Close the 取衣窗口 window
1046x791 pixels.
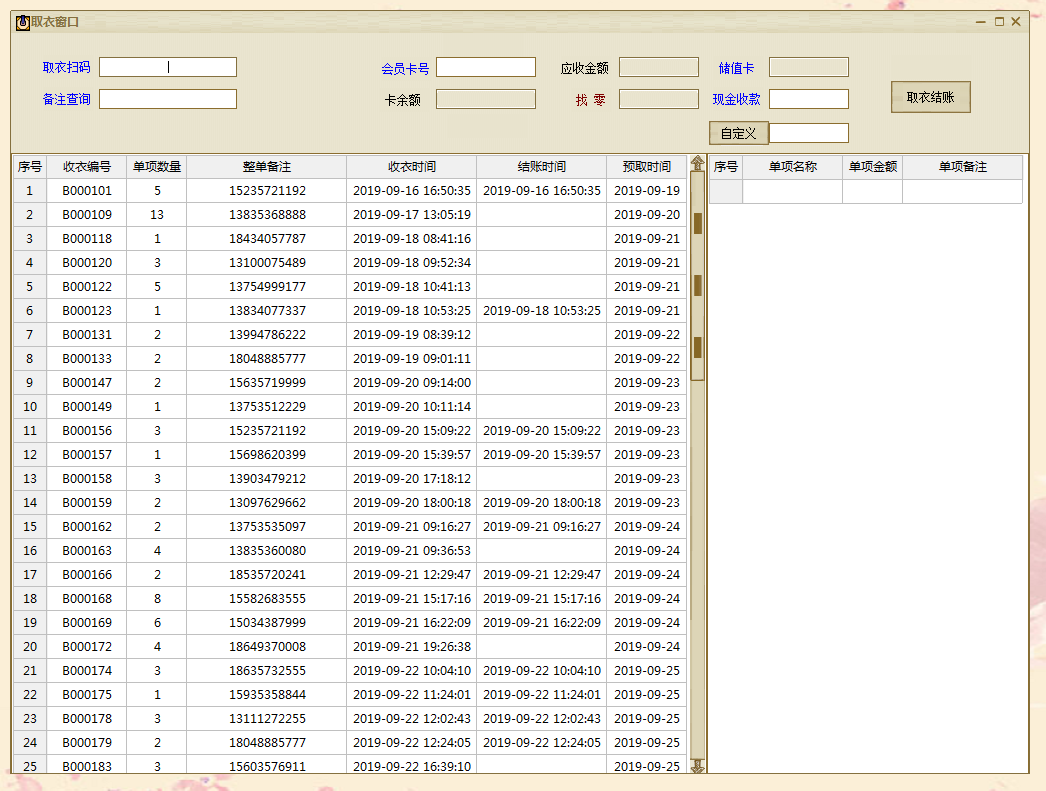point(1016,22)
